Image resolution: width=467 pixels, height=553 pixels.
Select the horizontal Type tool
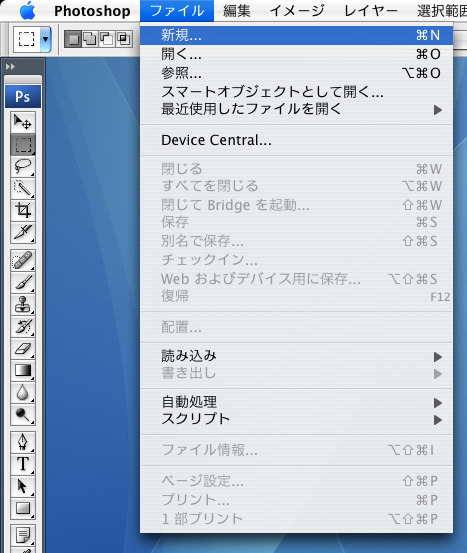coord(23,464)
